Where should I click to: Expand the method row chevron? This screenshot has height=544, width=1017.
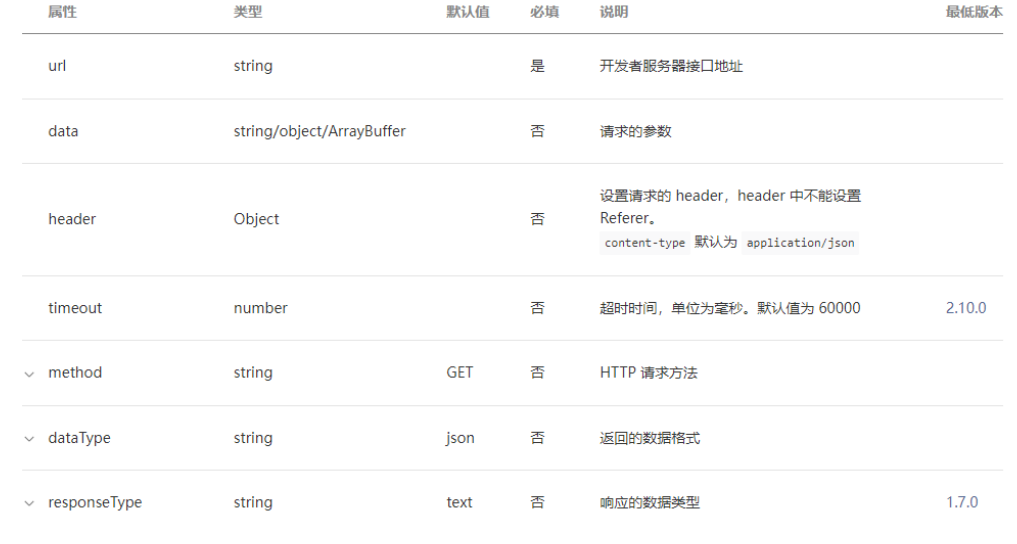pyautogui.click(x=29, y=374)
